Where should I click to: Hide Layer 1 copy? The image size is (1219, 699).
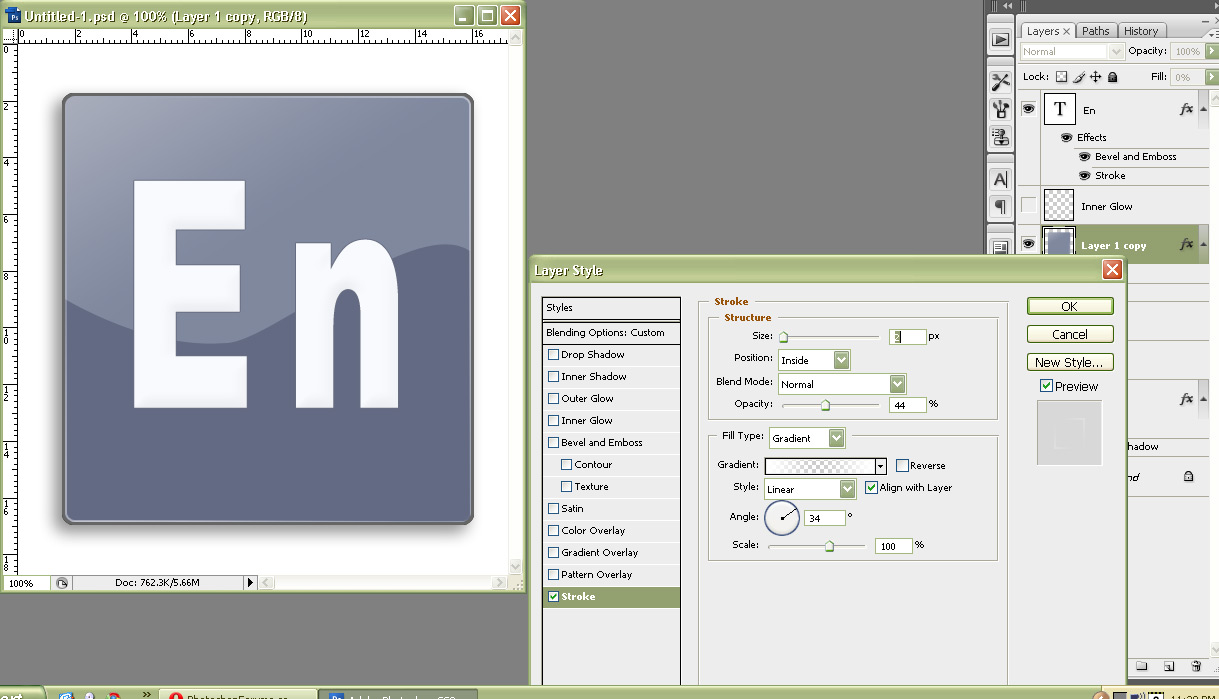1028,243
